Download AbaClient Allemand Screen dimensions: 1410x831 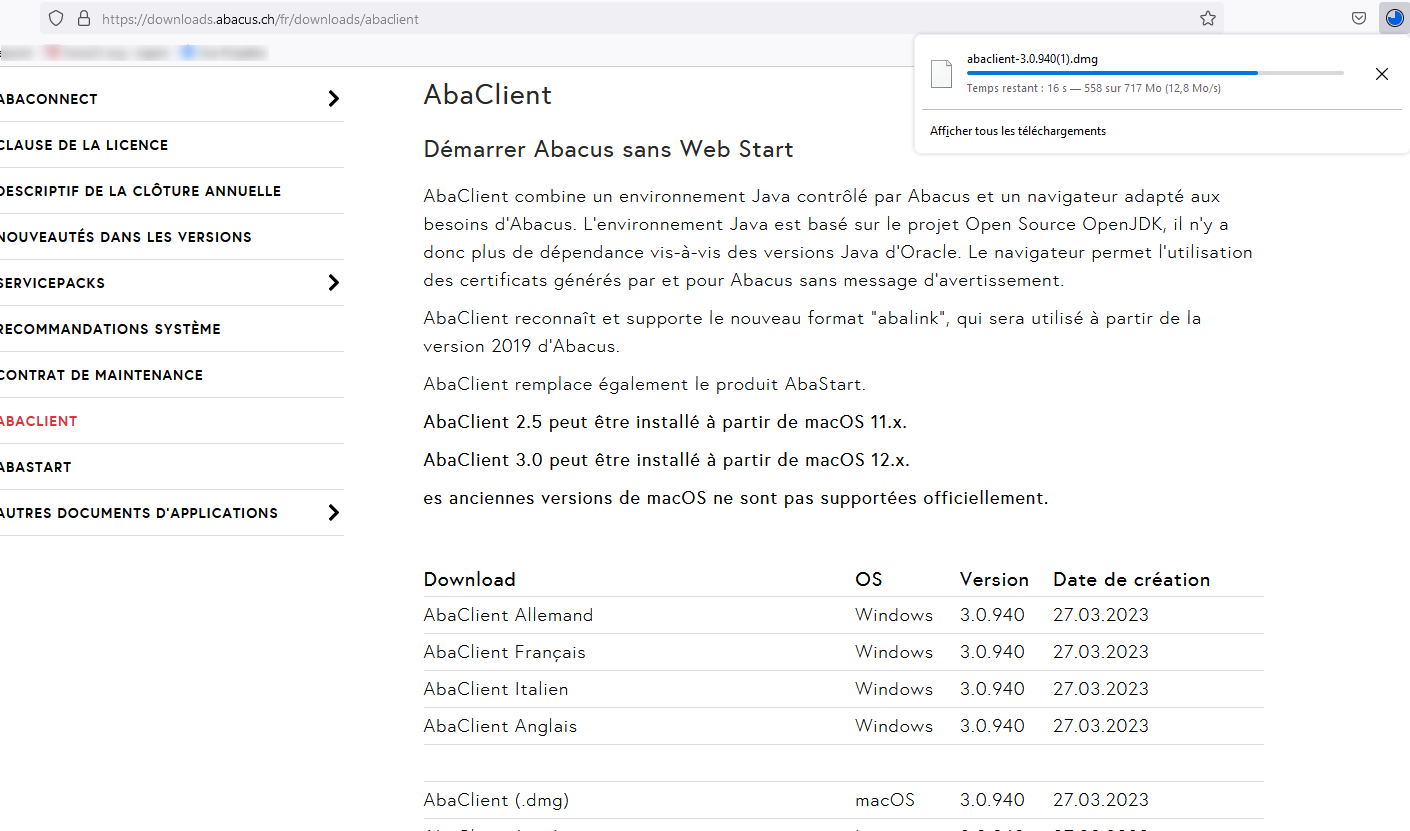tap(508, 615)
